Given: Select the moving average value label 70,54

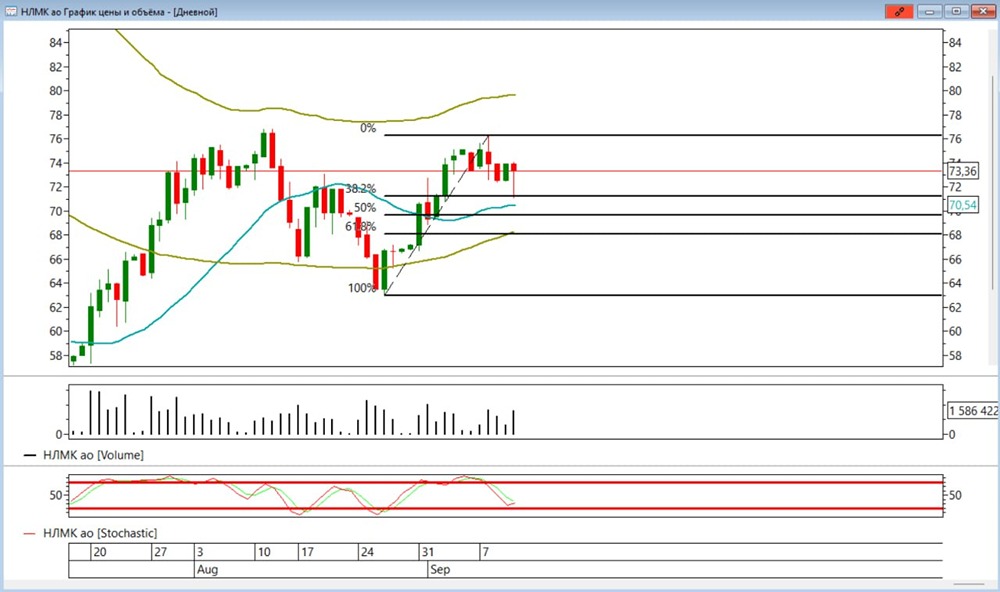Looking at the screenshot, I should coord(962,205).
